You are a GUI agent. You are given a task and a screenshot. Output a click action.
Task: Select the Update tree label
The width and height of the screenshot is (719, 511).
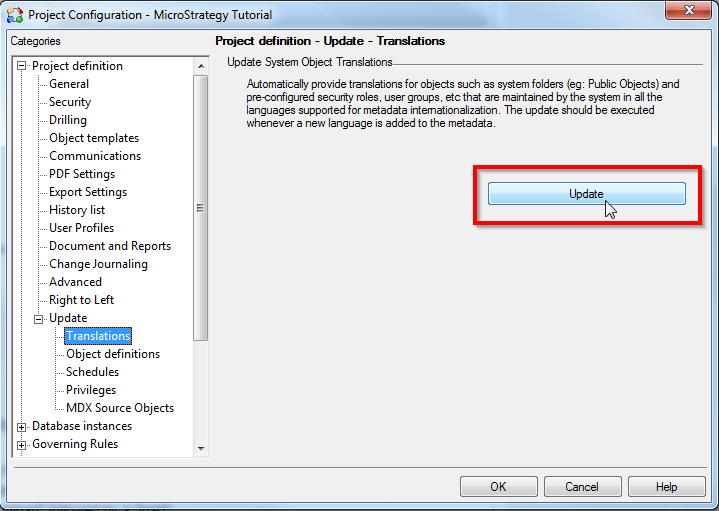point(68,318)
